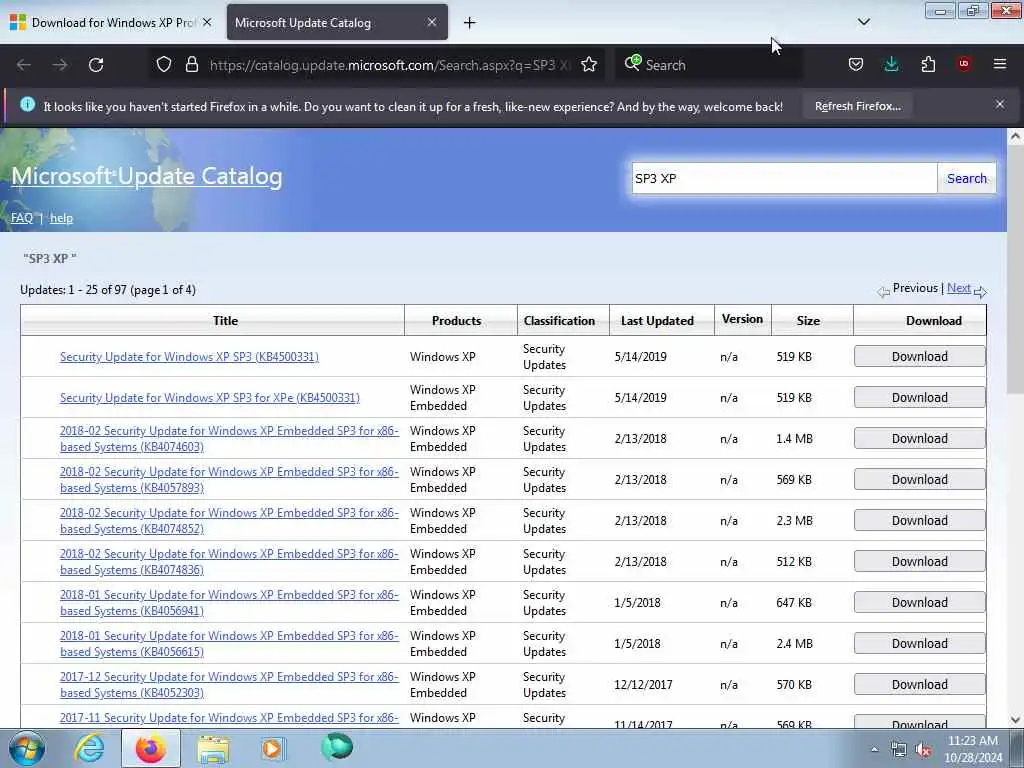The image size is (1024, 768).
Task: Expand the list all tabs chevron
Action: pos(864,22)
